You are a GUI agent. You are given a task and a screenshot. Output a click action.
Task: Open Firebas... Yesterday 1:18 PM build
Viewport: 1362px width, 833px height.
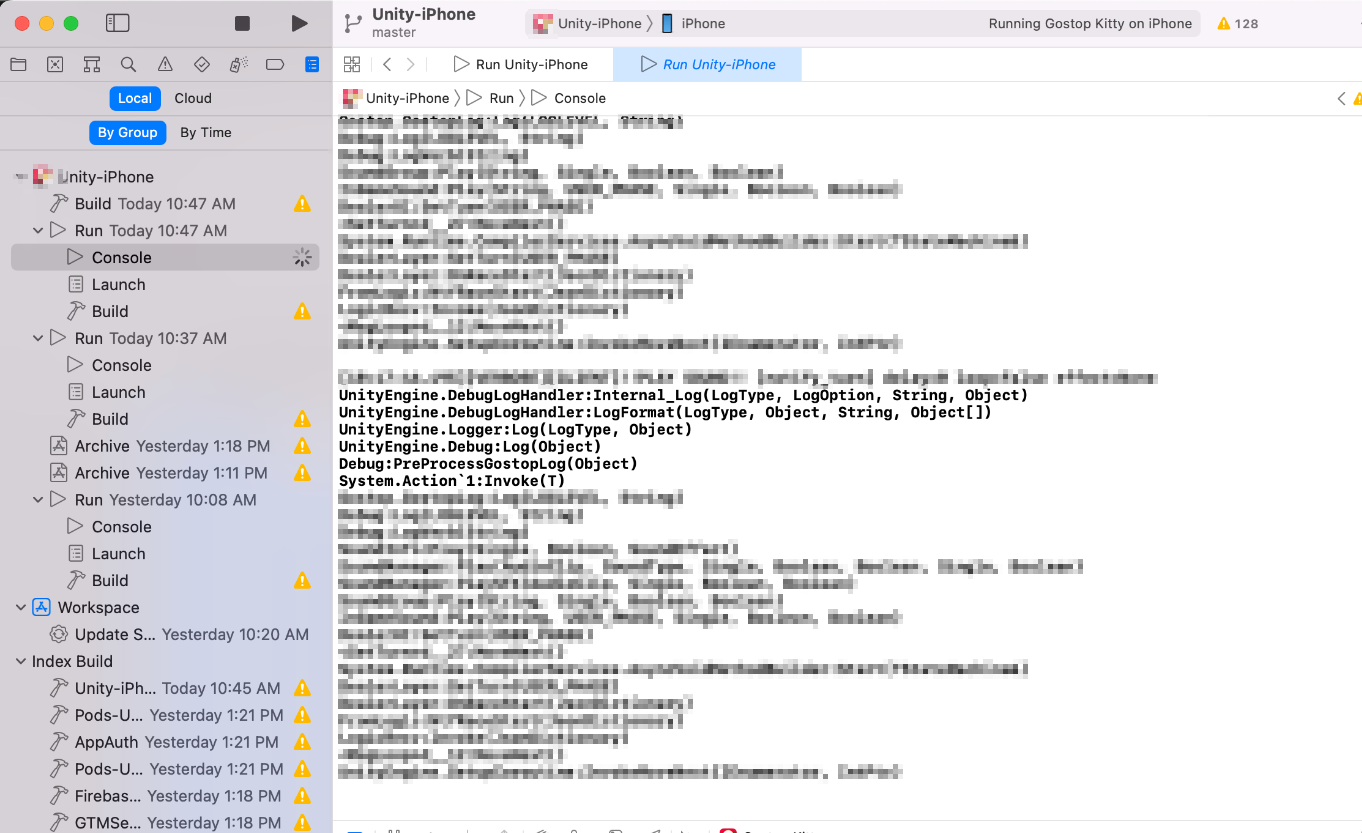[165, 796]
